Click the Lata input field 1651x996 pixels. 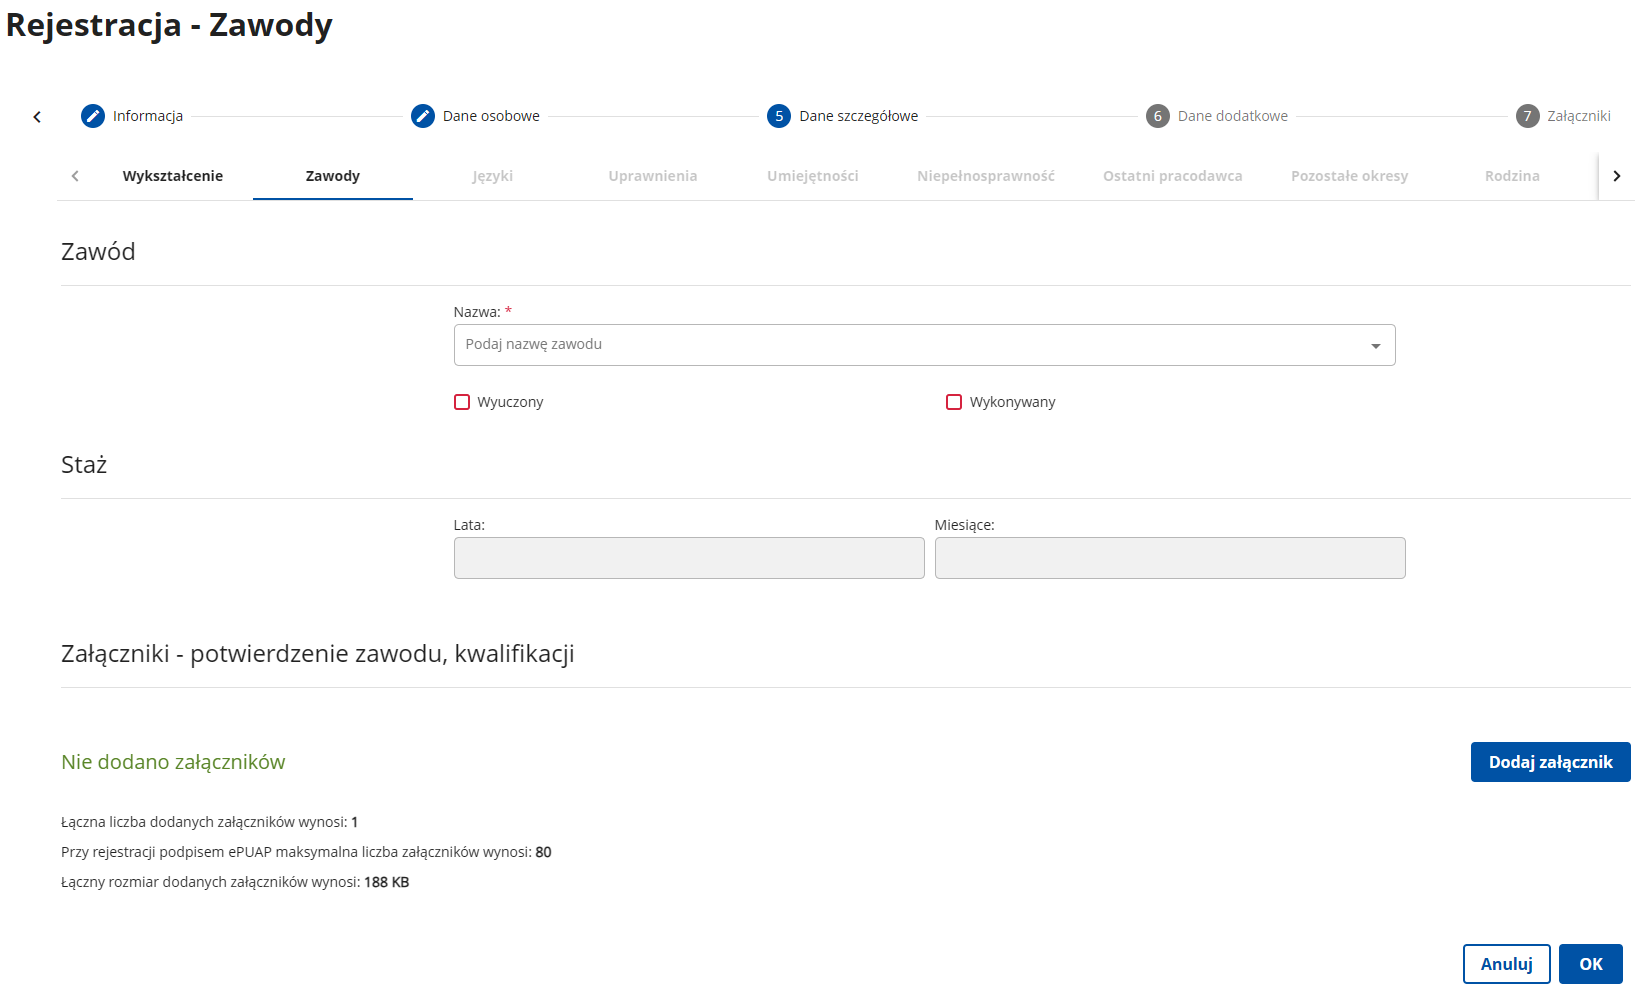click(x=689, y=558)
